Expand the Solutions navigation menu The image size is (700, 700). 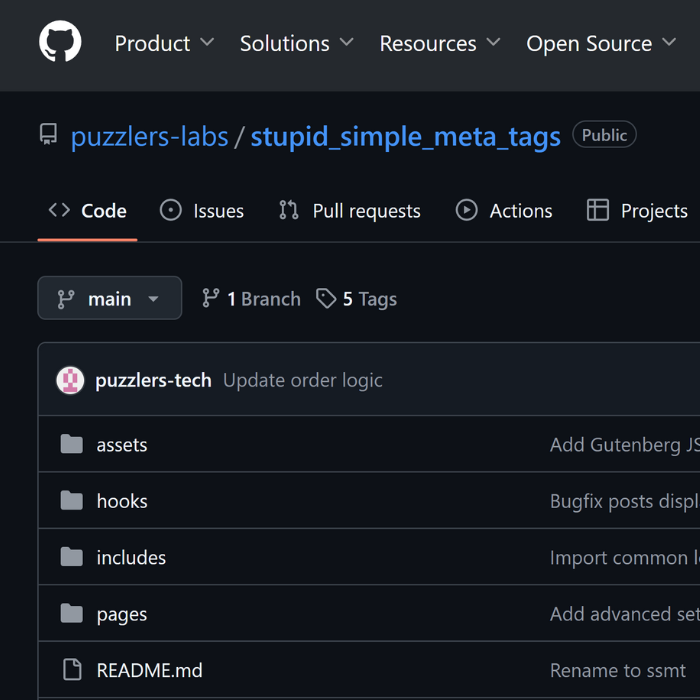[296, 43]
